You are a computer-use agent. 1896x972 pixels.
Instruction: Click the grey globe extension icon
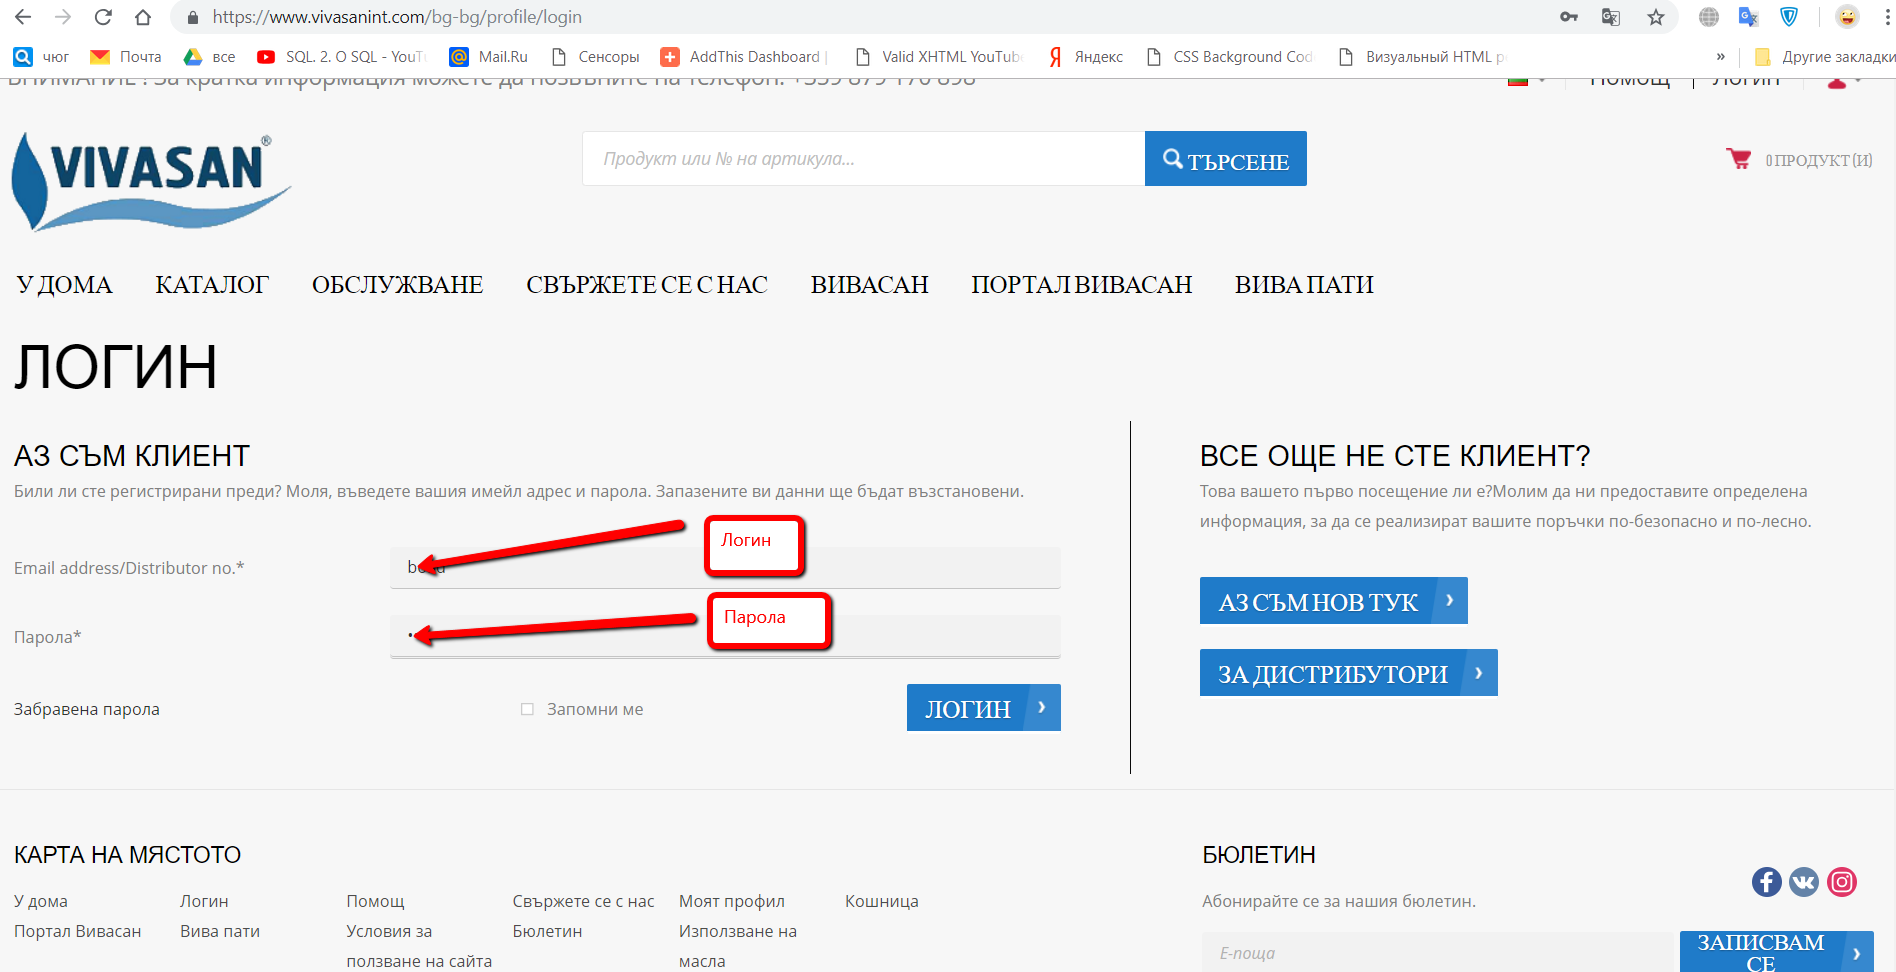click(x=1709, y=17)
